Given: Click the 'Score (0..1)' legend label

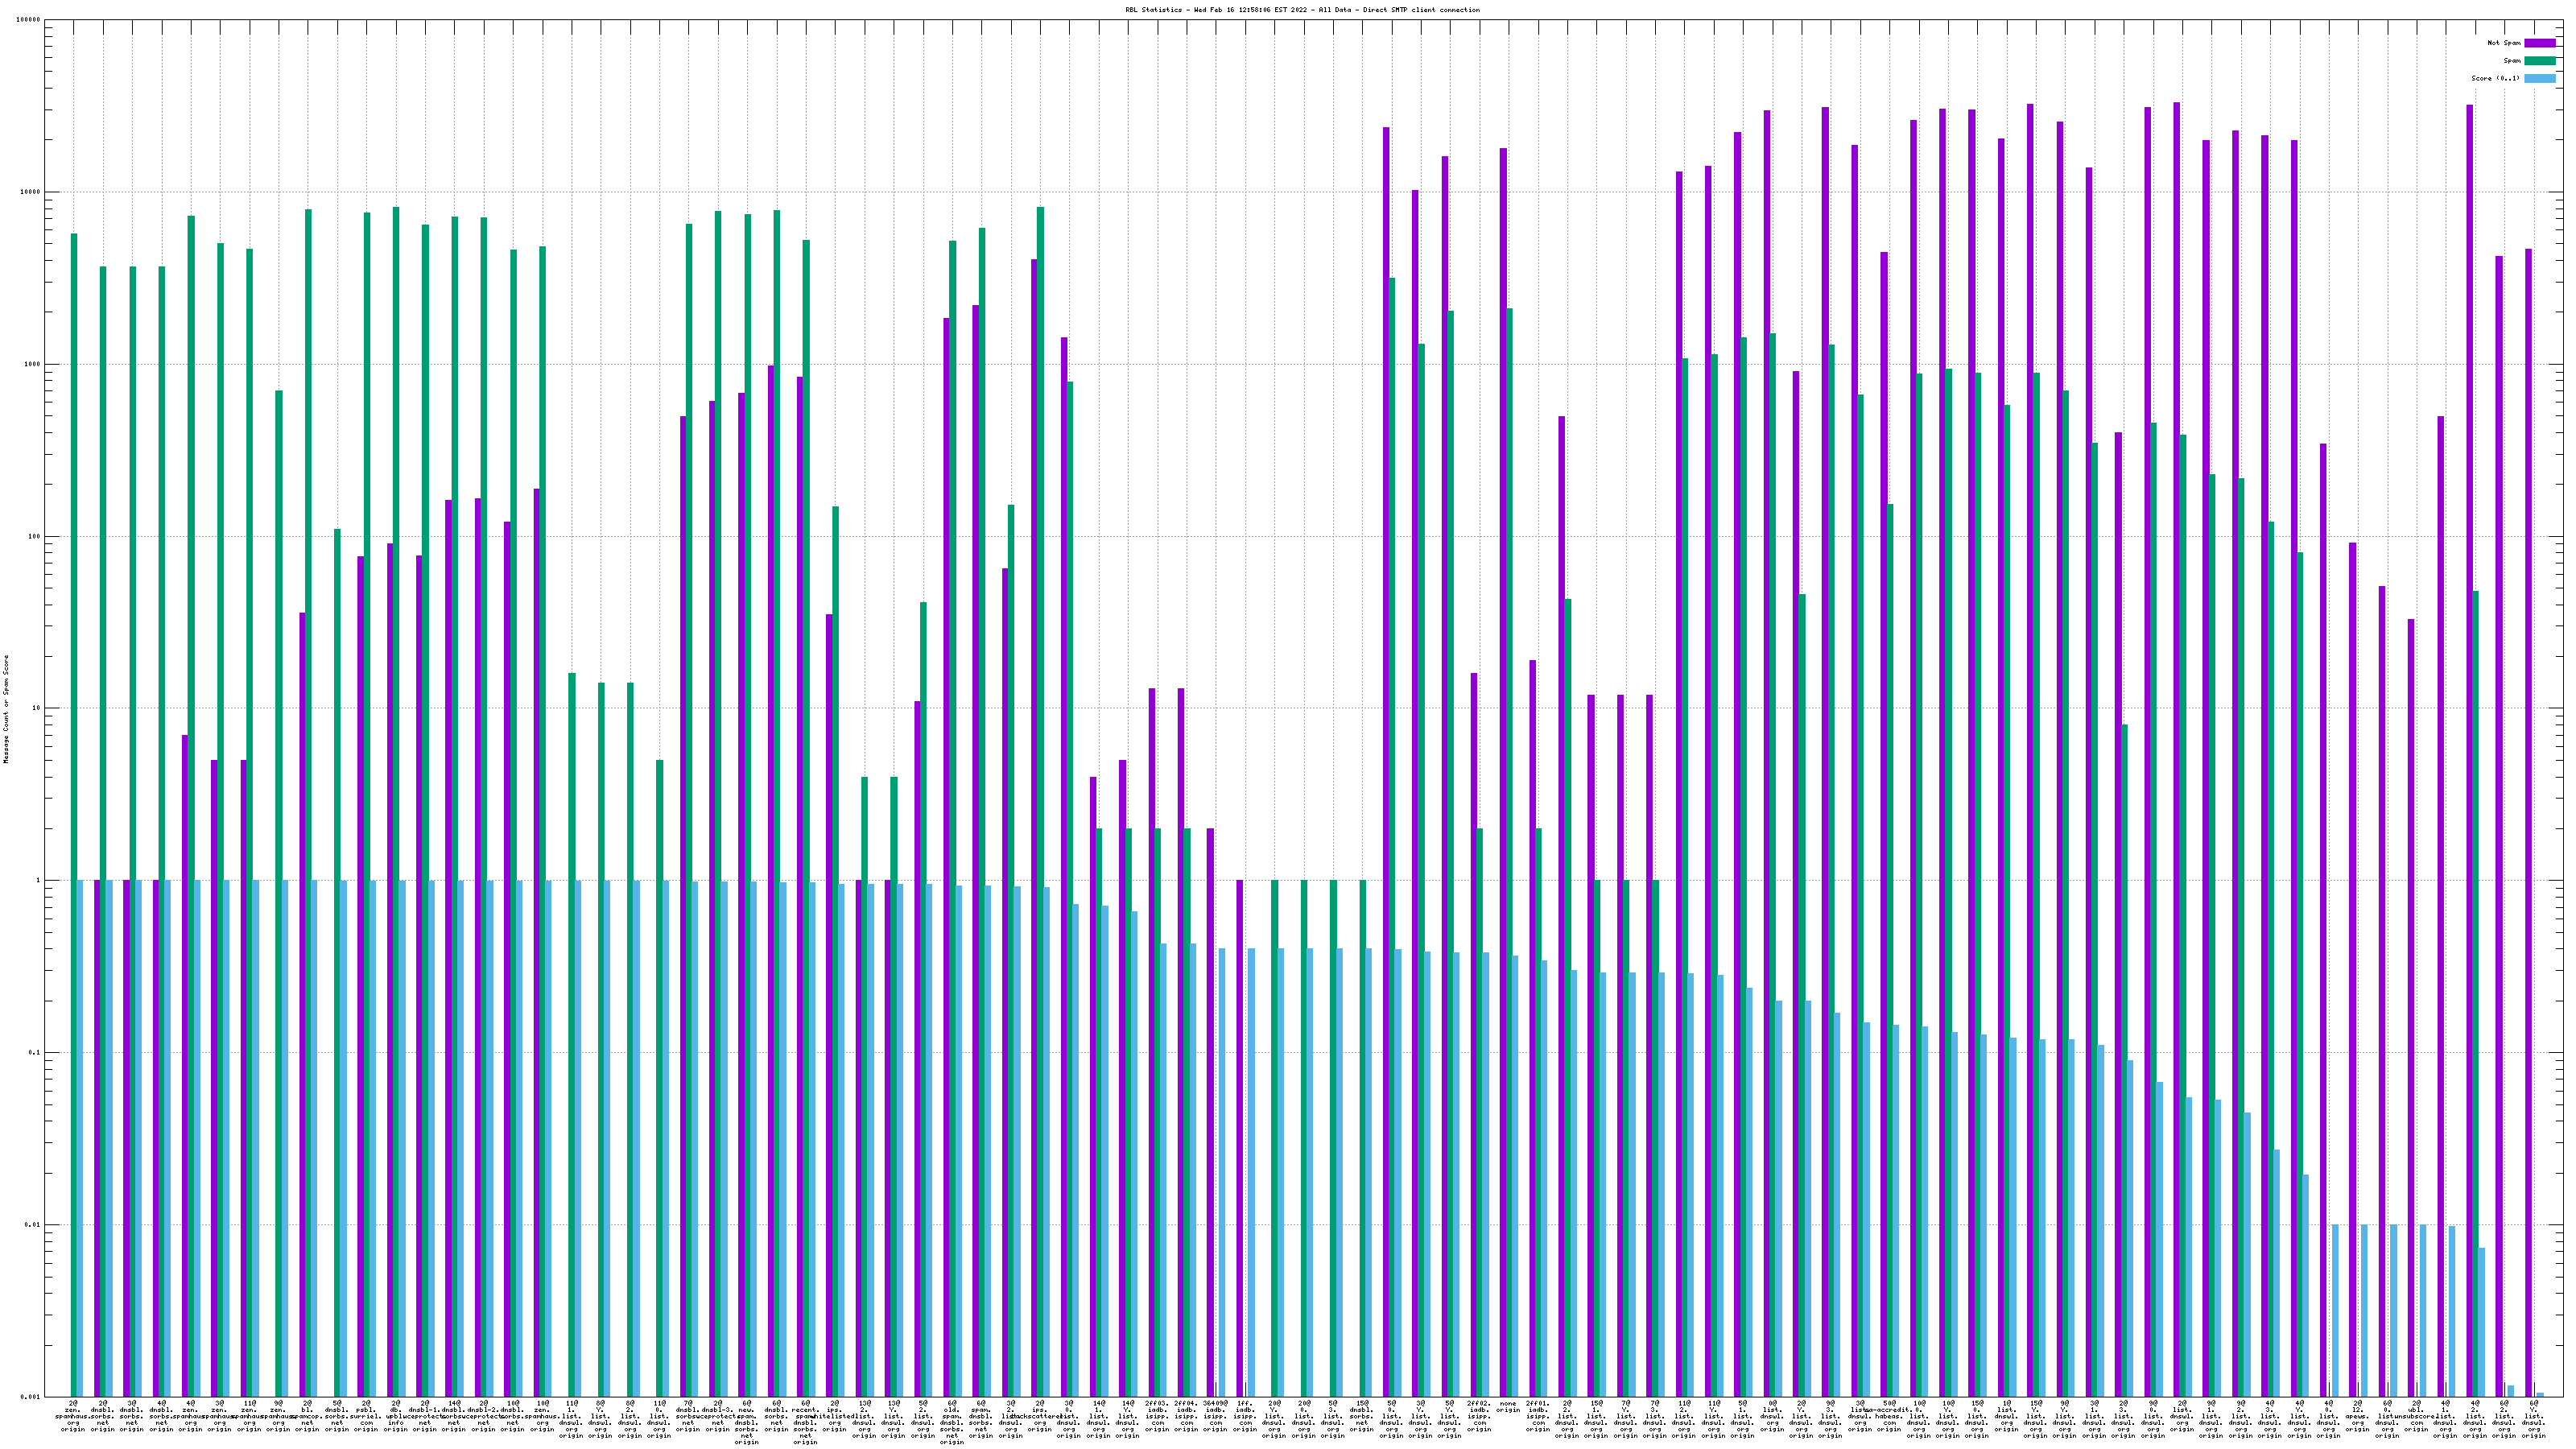Looking at the screenshot, I should [x=2496, y=78].
